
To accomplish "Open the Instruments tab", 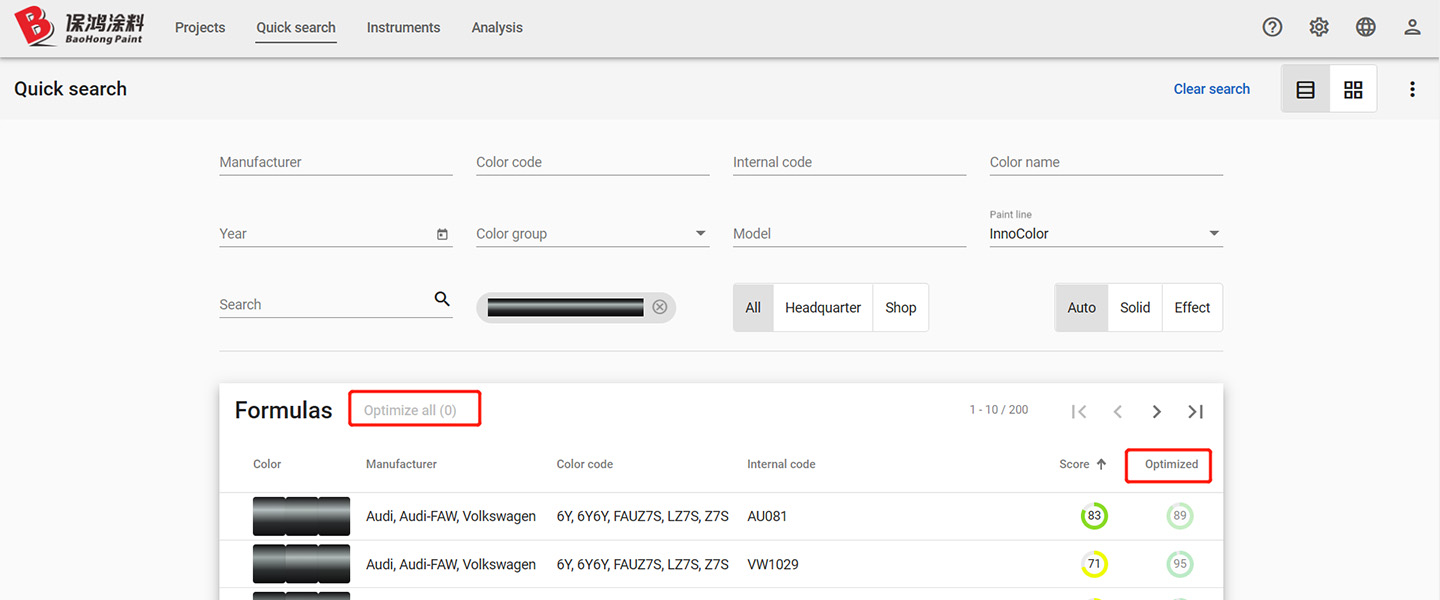I will pyautogui.click(x=403, y=27).
